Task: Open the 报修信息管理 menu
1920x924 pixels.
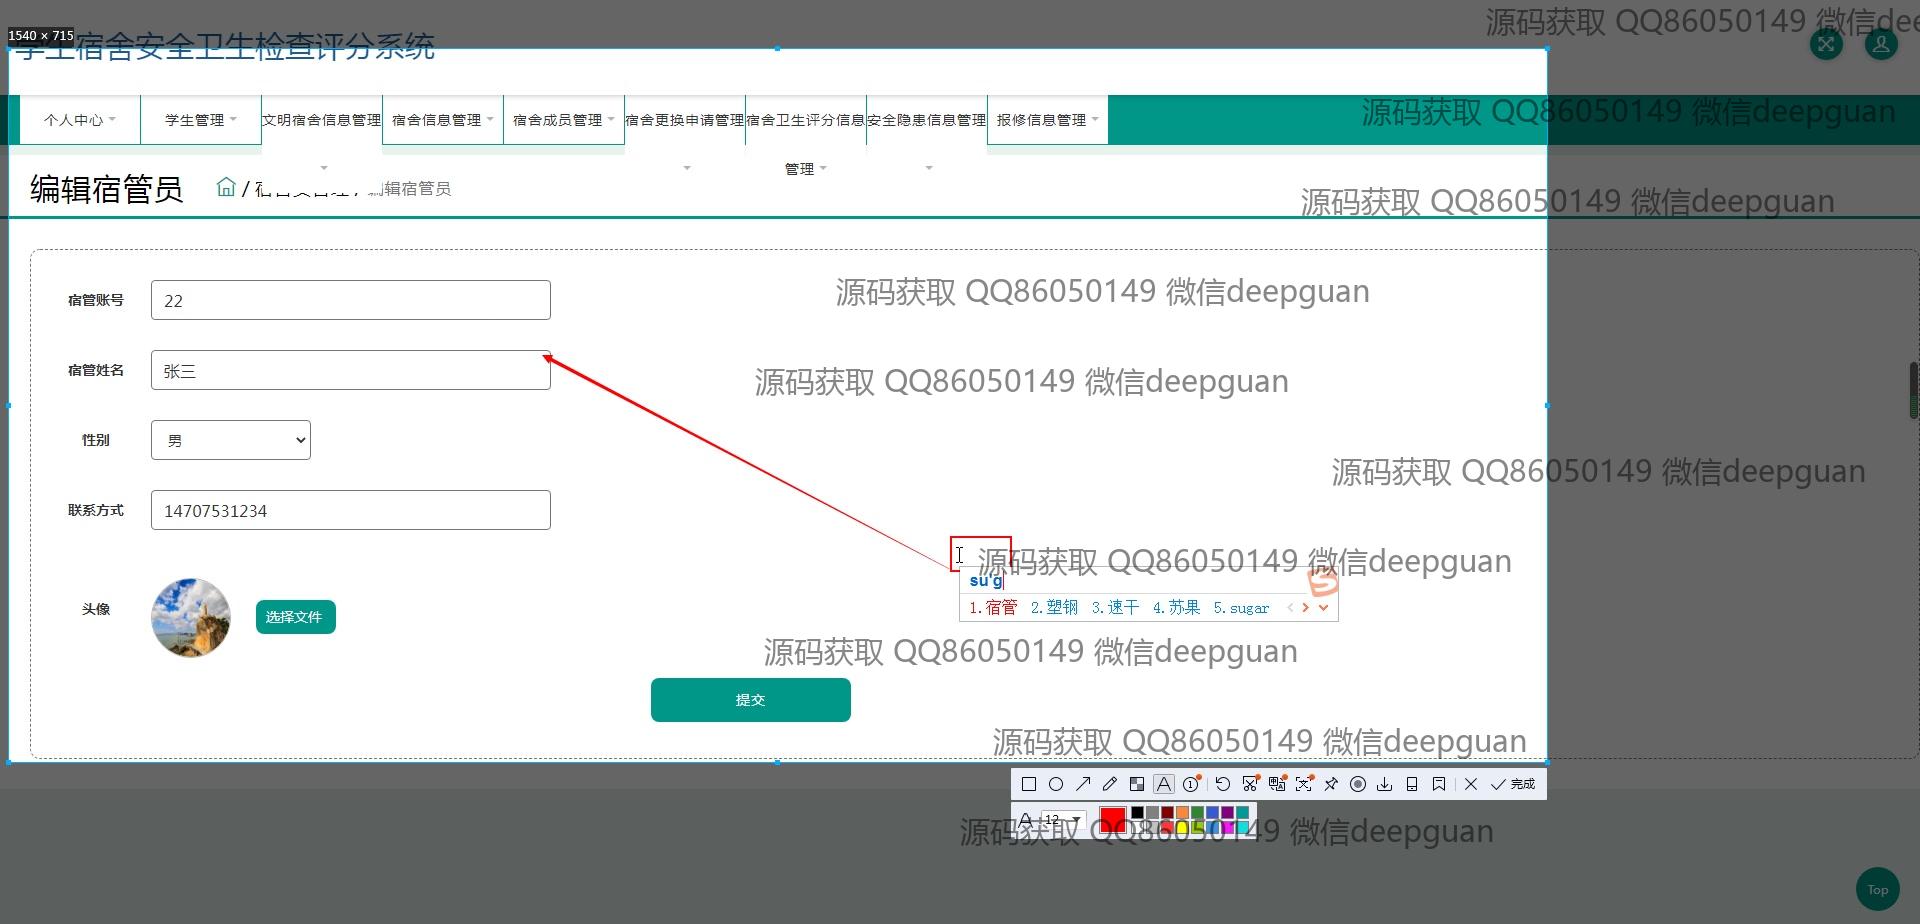Action: click(x=1048, y=120)
